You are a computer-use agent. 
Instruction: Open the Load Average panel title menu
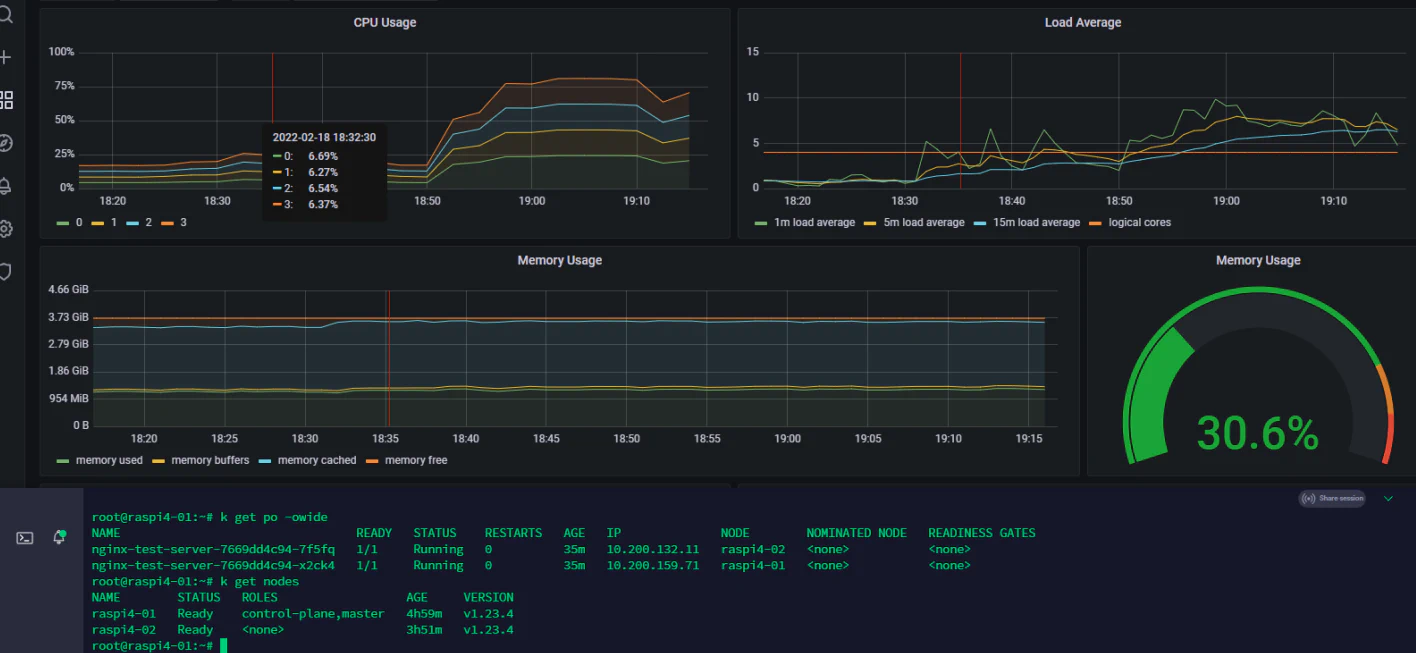[x=1083, y=22]
